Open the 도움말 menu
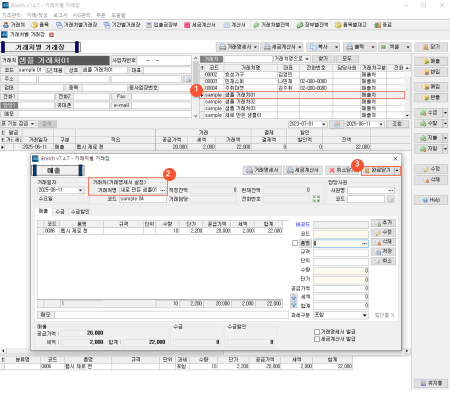450x400 pixels. [118, 15]
